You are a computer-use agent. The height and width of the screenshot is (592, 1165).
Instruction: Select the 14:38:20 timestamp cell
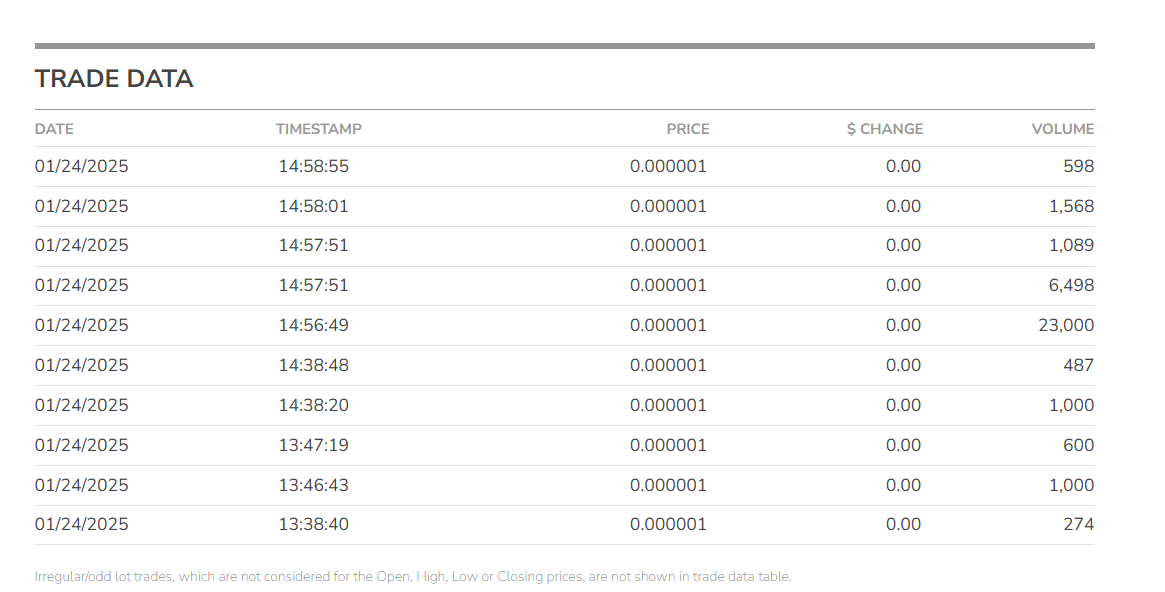314,405
